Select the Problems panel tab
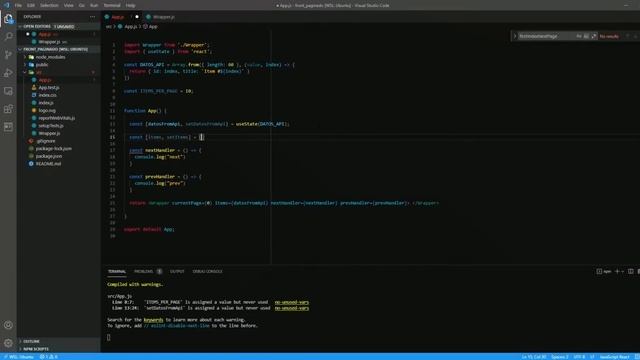 (x=144, y=271)
